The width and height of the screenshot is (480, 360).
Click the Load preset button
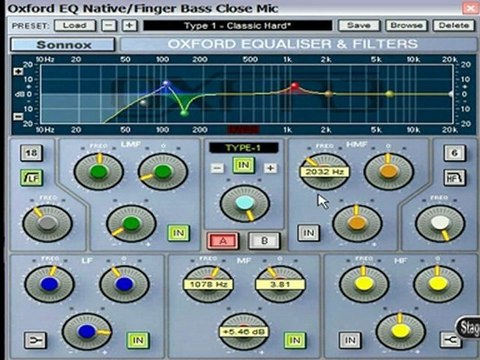point(75,26)
